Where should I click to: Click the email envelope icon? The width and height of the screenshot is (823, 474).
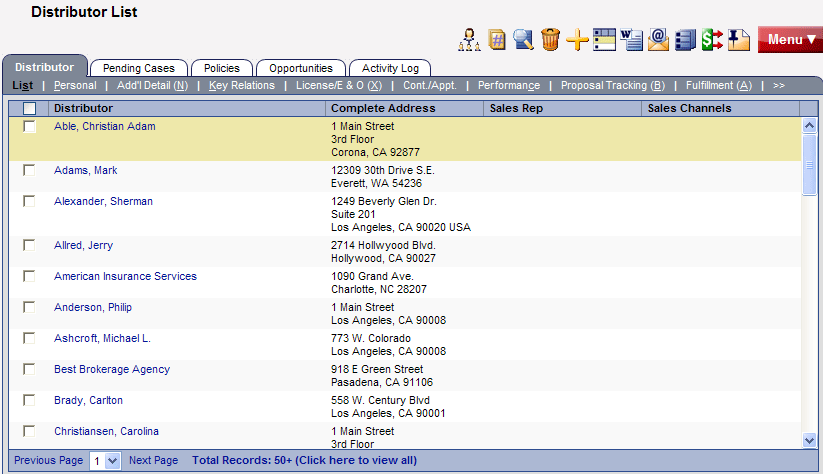coord(657,39)
